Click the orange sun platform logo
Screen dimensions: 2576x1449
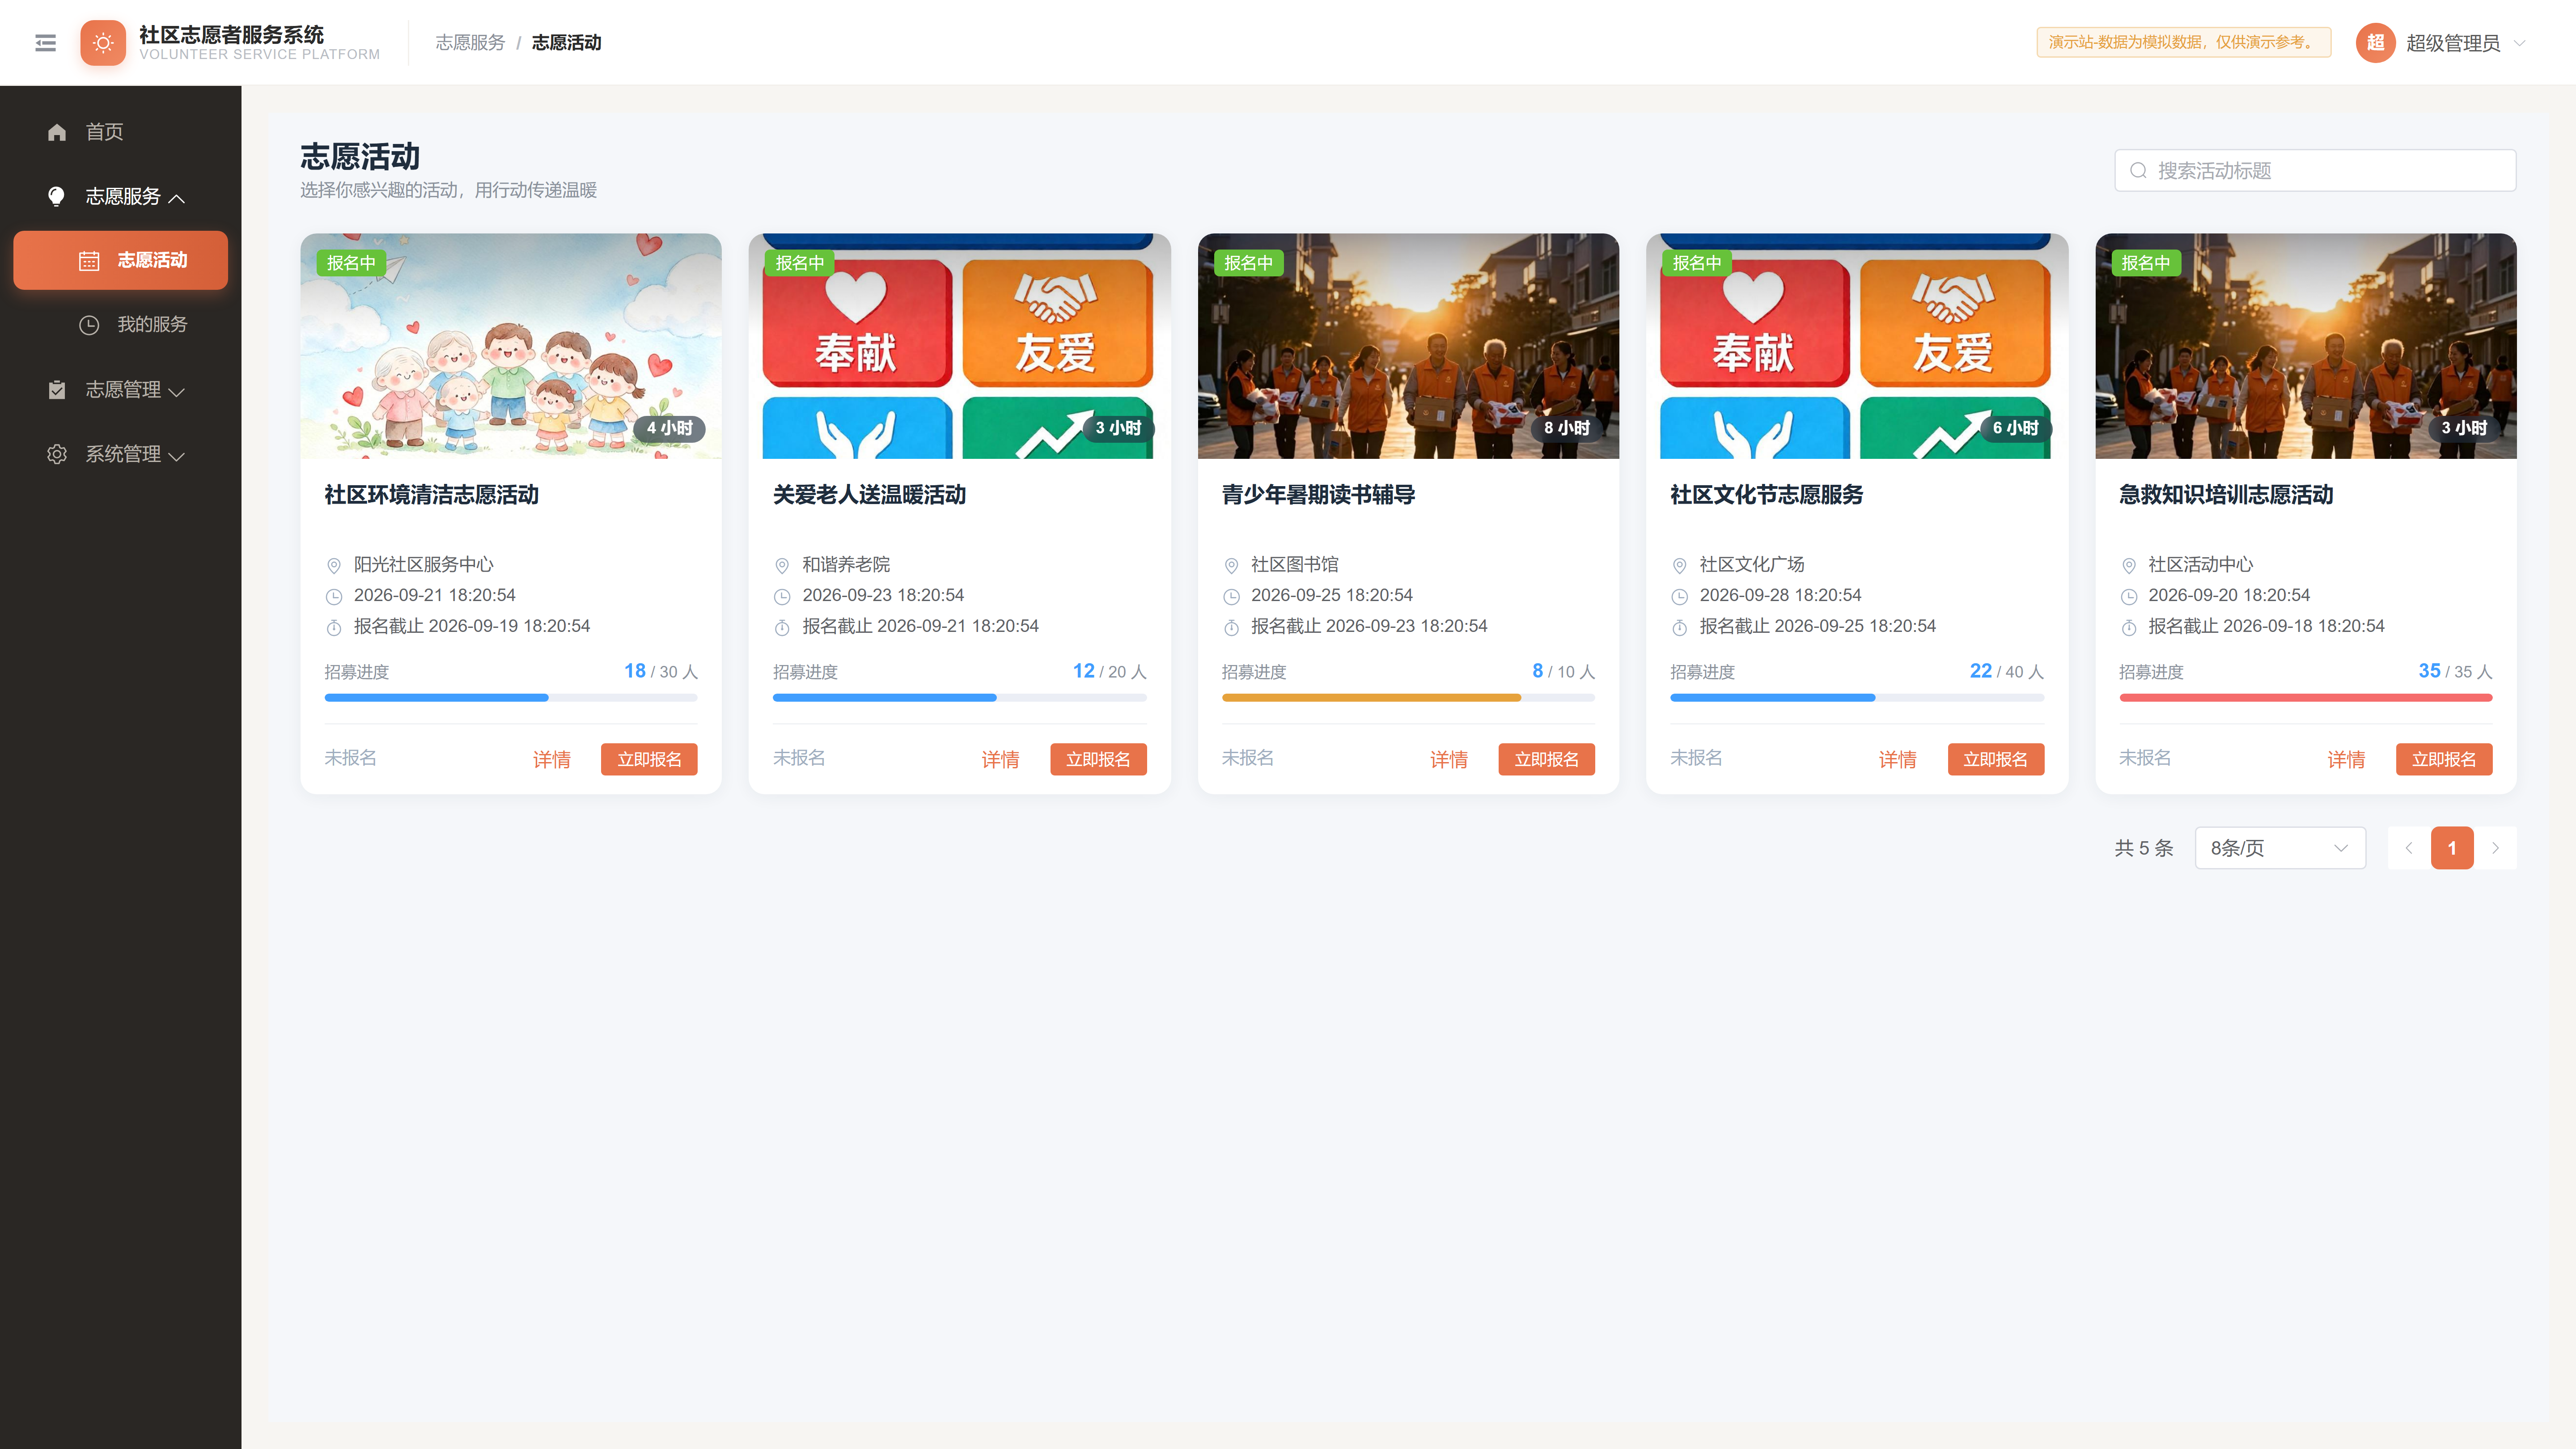103,43
